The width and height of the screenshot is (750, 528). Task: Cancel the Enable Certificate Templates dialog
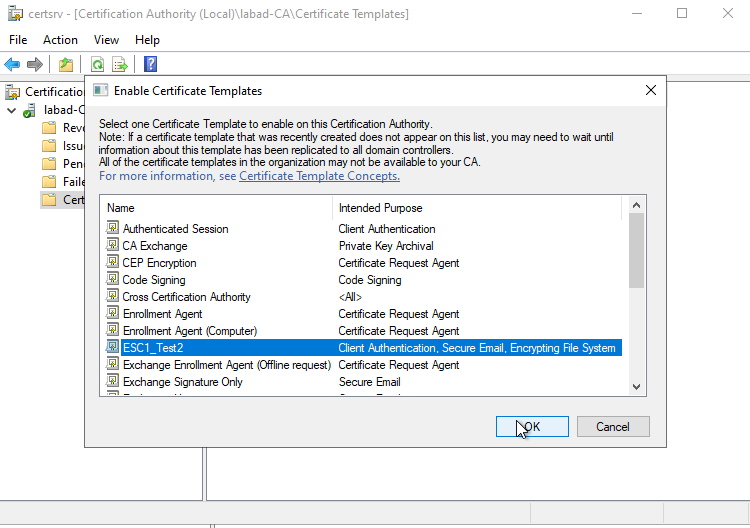613,426
